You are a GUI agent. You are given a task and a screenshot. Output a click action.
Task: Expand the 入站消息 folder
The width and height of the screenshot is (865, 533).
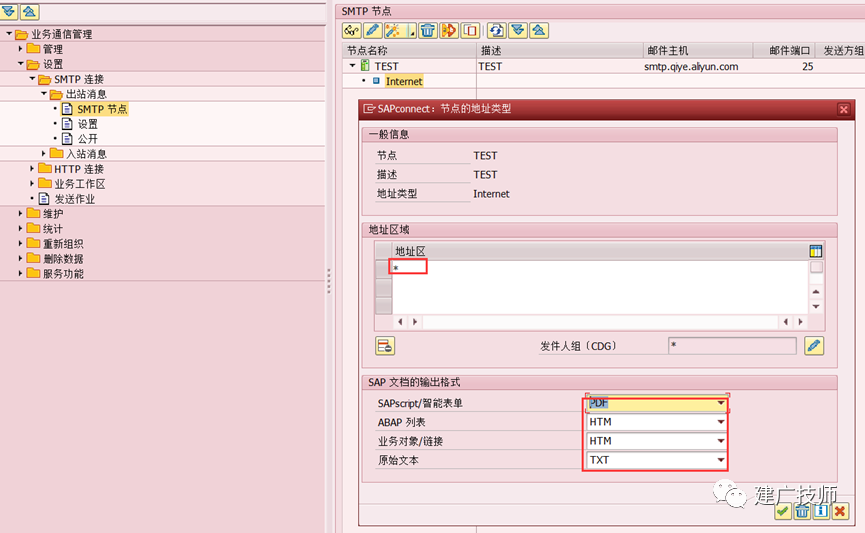(x=44, y=153)
